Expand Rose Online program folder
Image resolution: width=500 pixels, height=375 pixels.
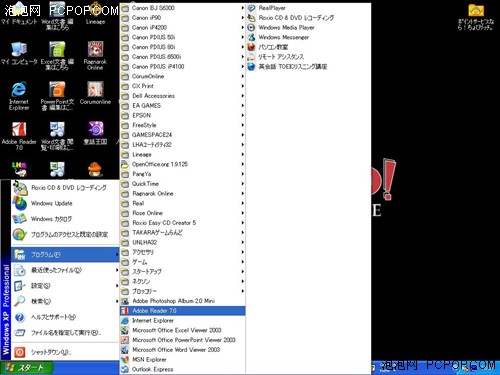pos(183,213)
